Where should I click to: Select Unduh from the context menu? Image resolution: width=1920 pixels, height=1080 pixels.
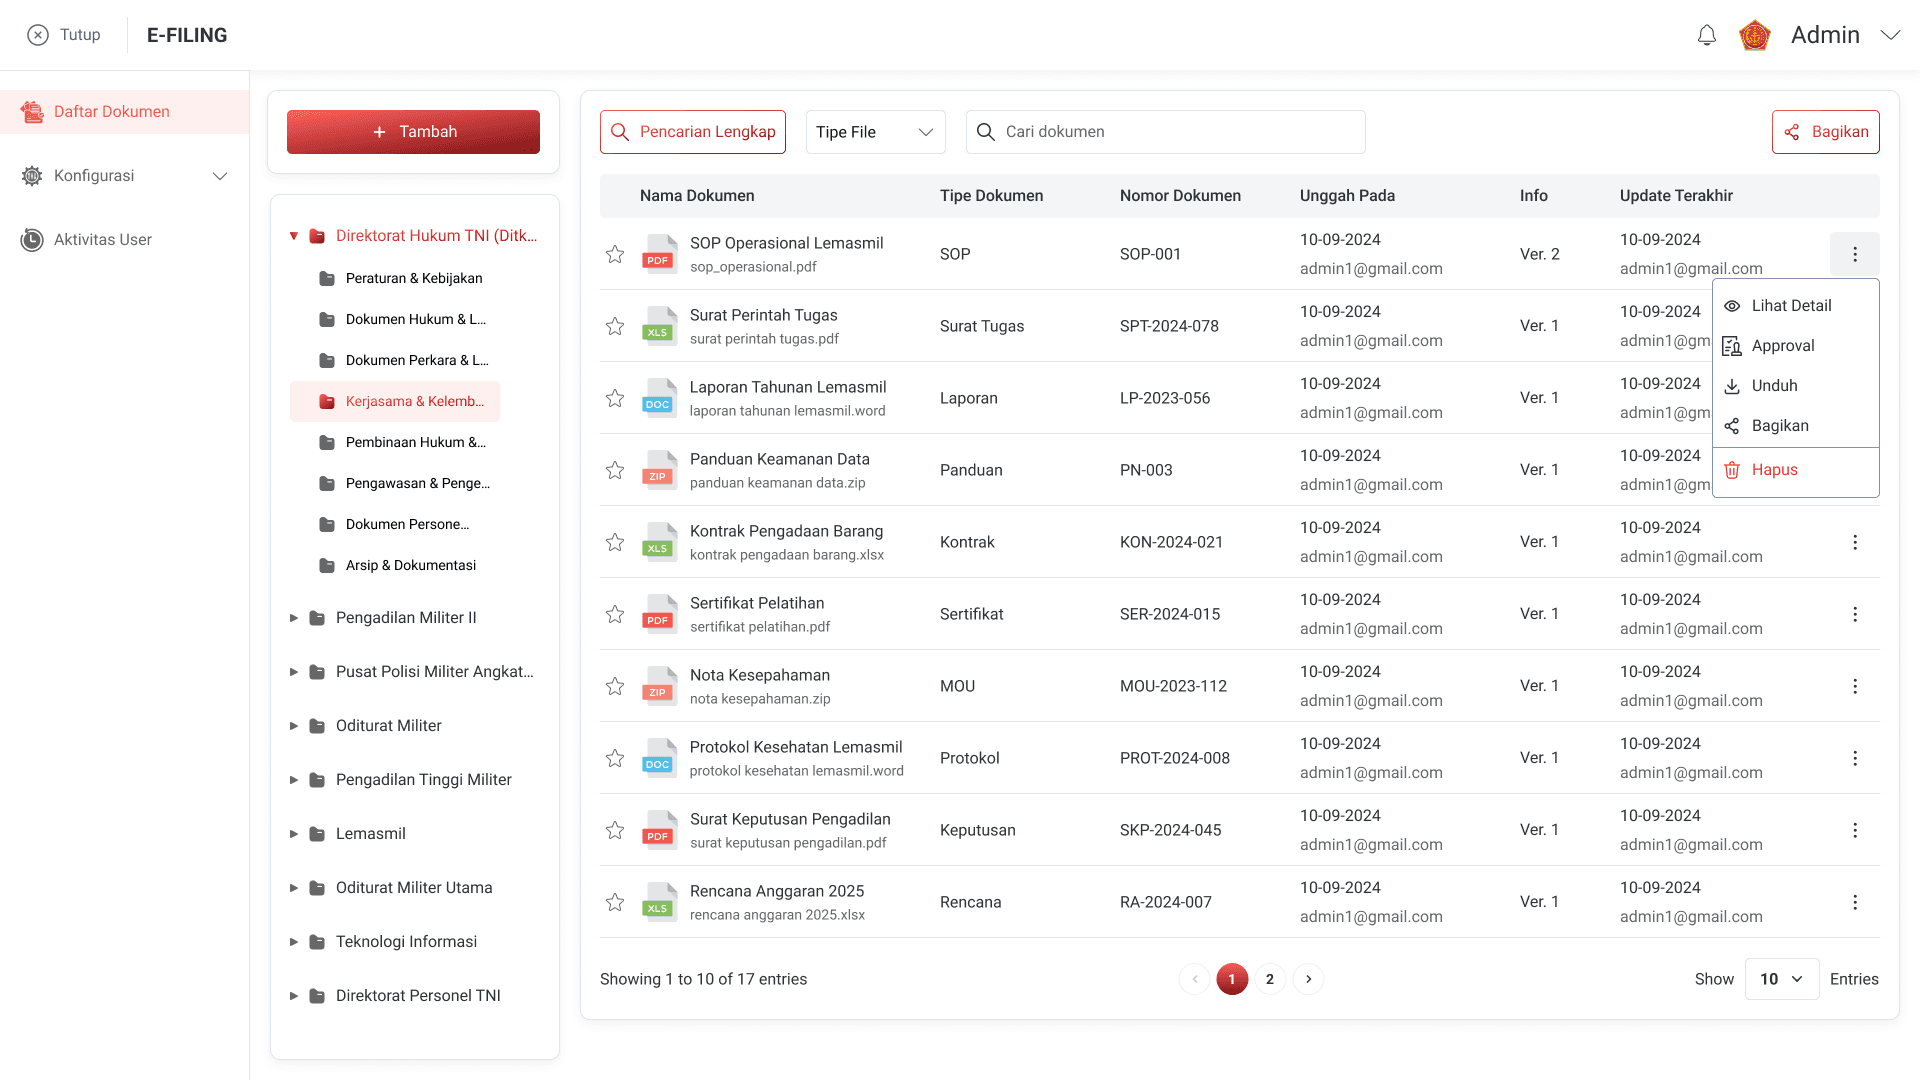[1774, 386]
